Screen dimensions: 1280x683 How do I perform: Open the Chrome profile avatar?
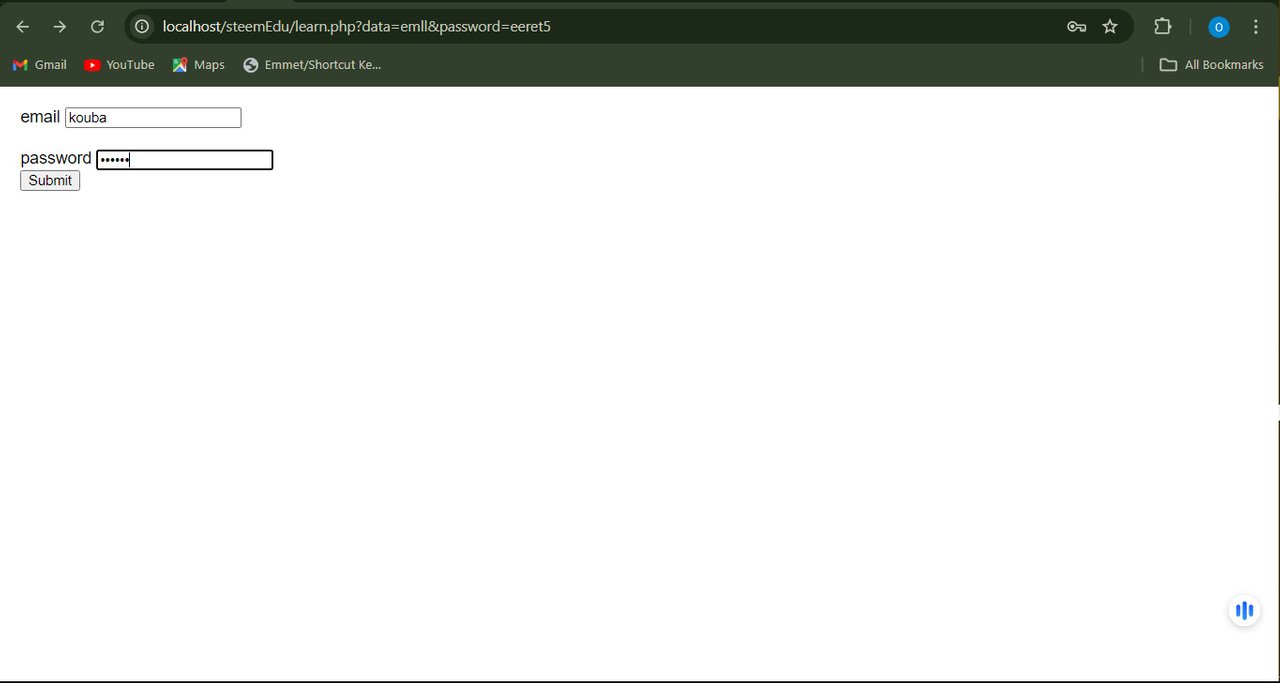(1218, 27)
